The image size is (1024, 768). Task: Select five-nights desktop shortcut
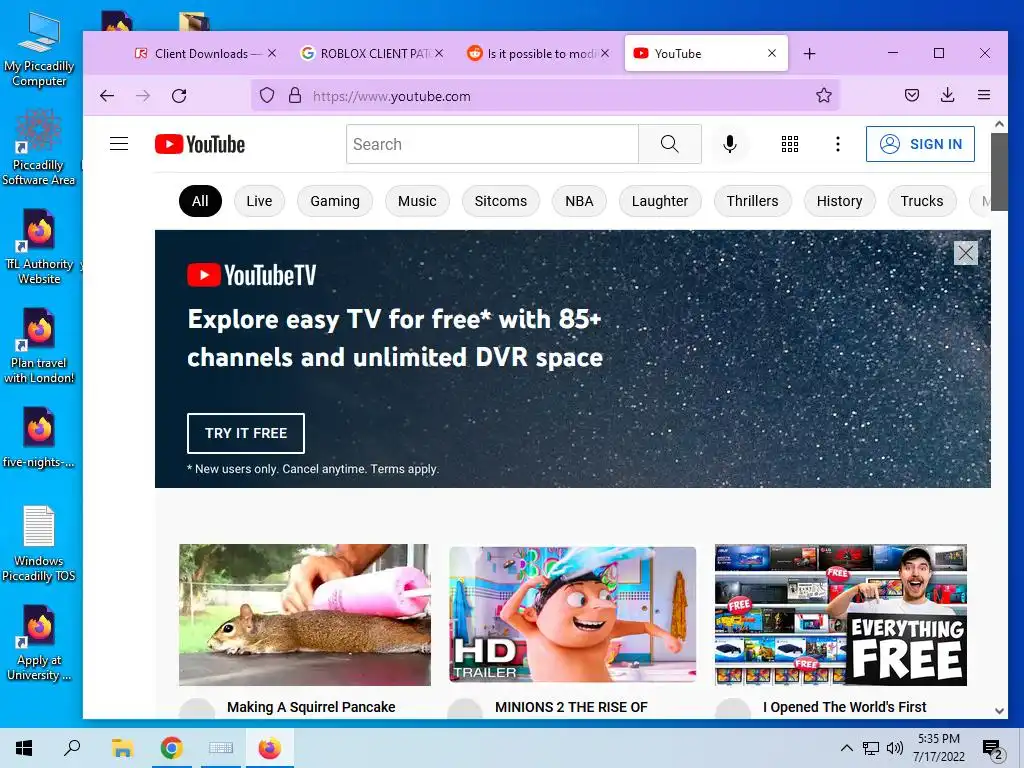point(39,438)
